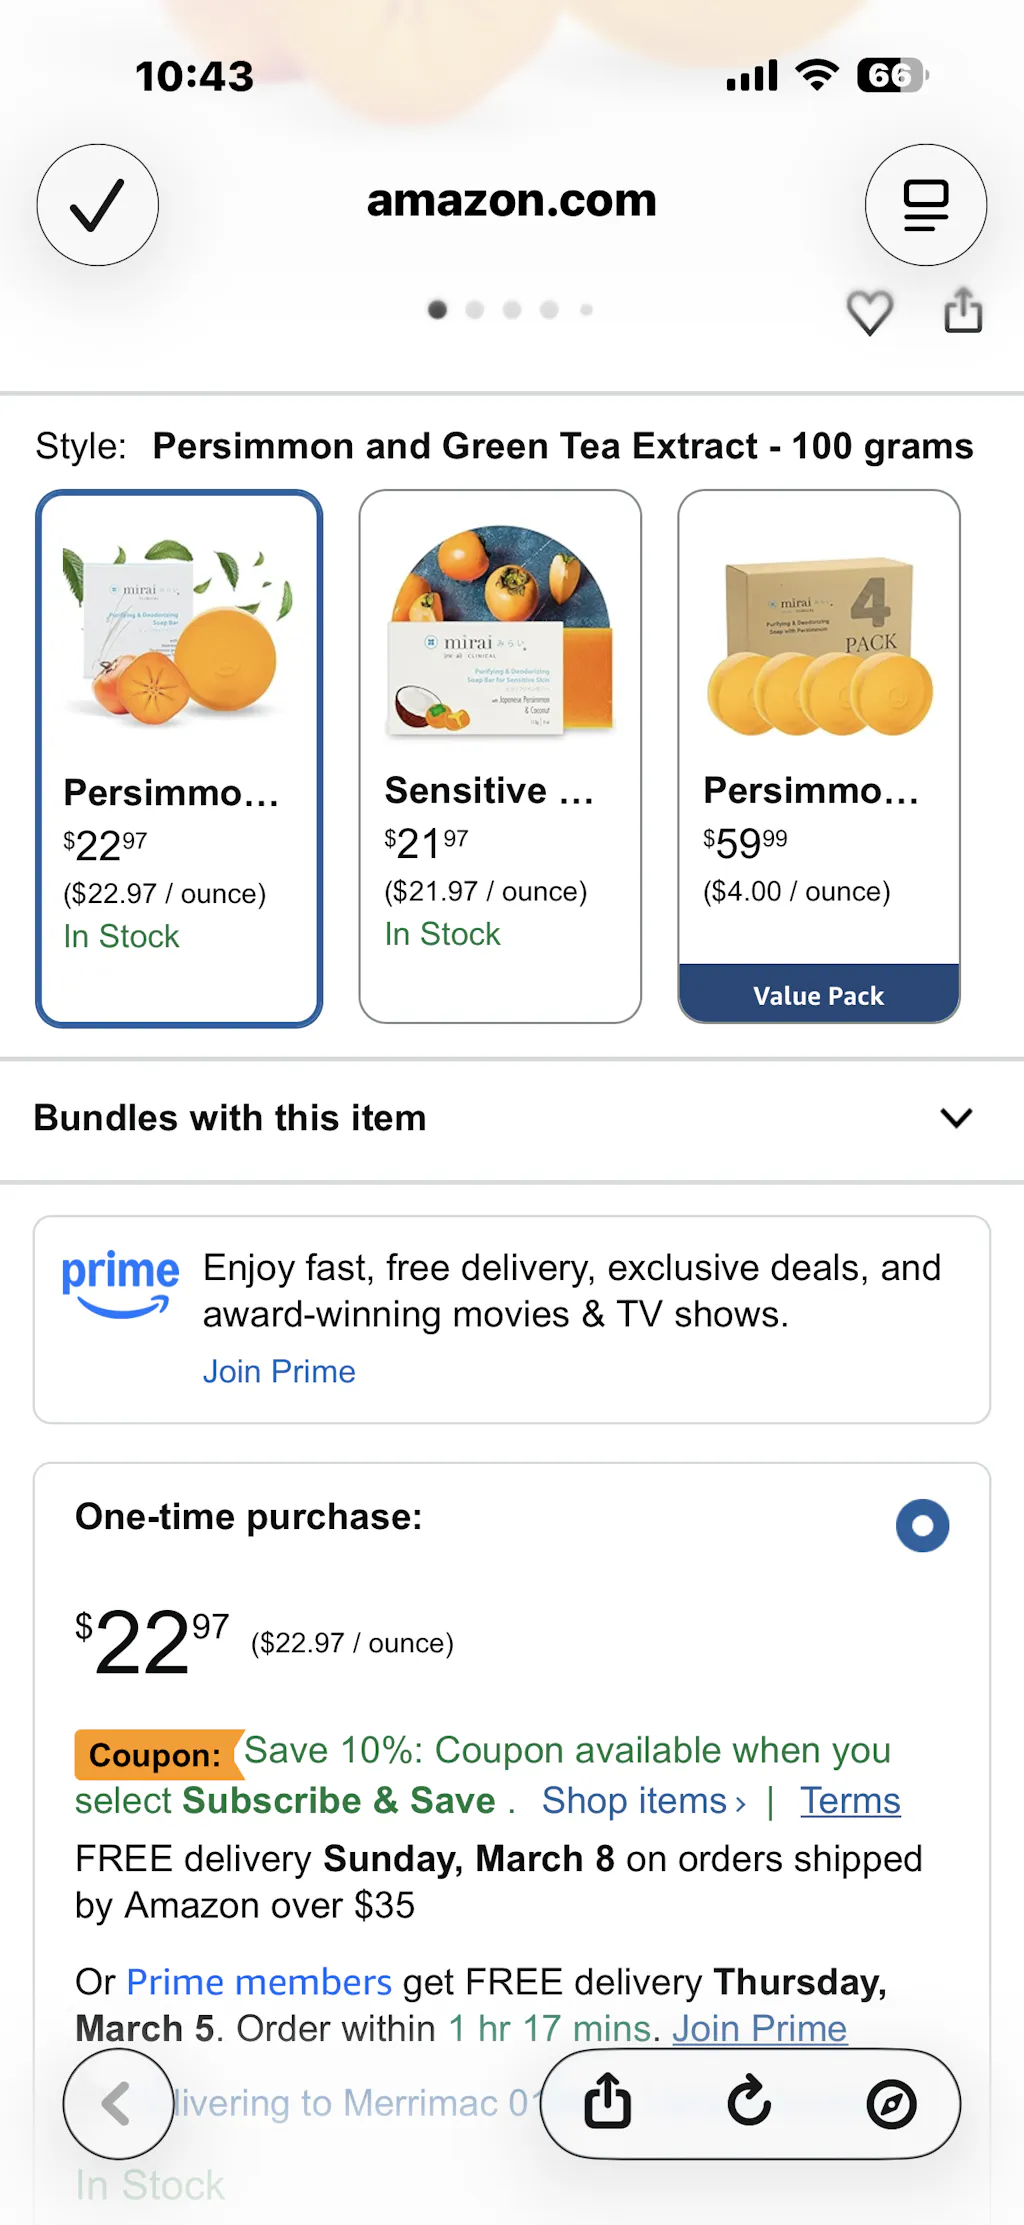This screenshot has height=2225, width=1024.
Task: Open the Prime members link
Action: (x=258, y=1982)
